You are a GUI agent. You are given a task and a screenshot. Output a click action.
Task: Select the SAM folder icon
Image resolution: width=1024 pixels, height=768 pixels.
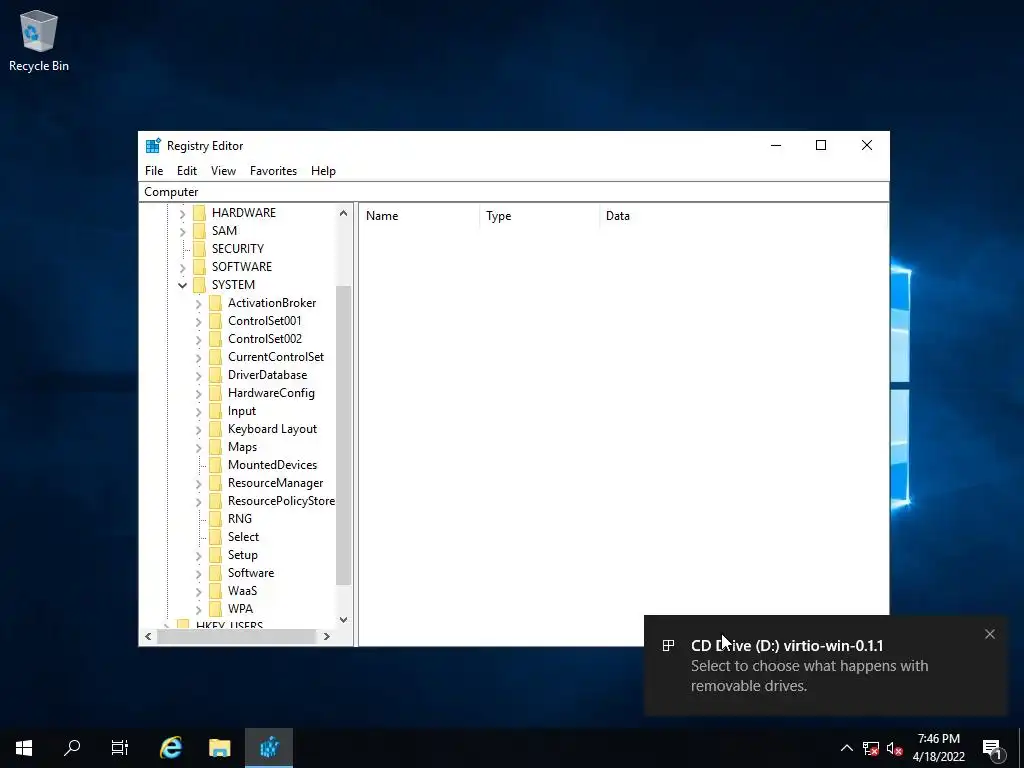(200, 231)
